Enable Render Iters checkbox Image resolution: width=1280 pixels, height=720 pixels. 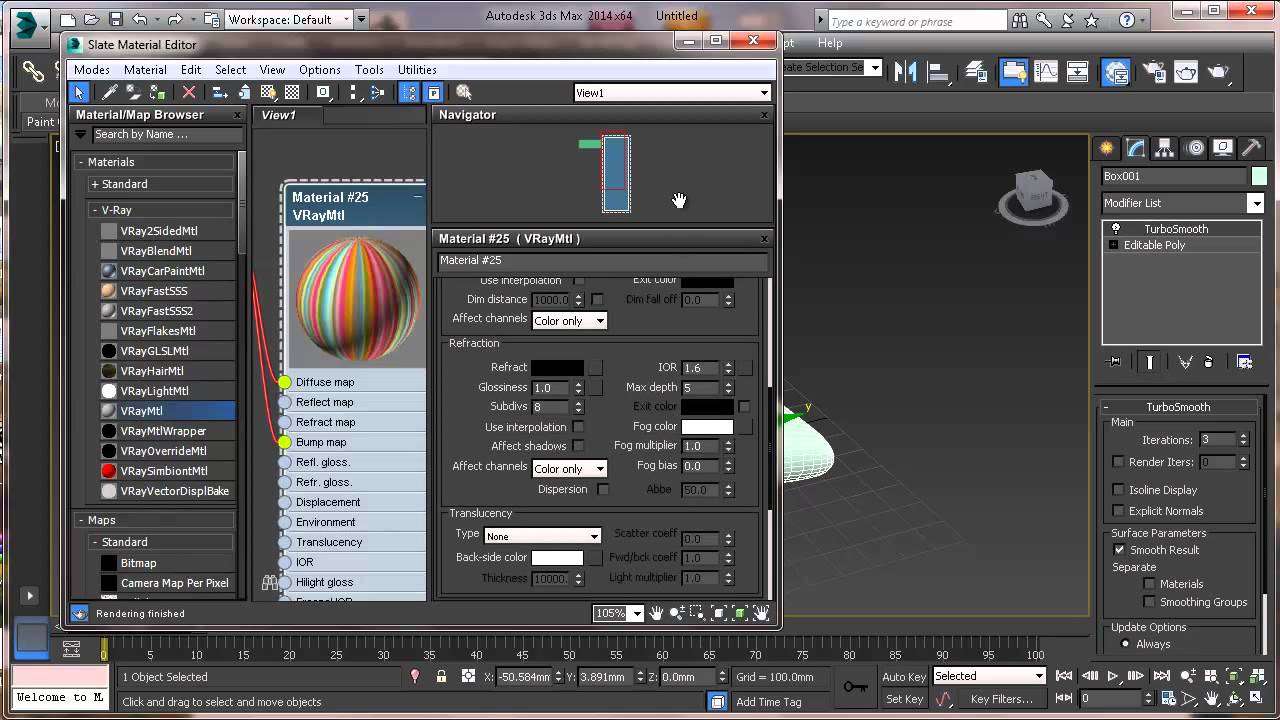[1118, 462]
